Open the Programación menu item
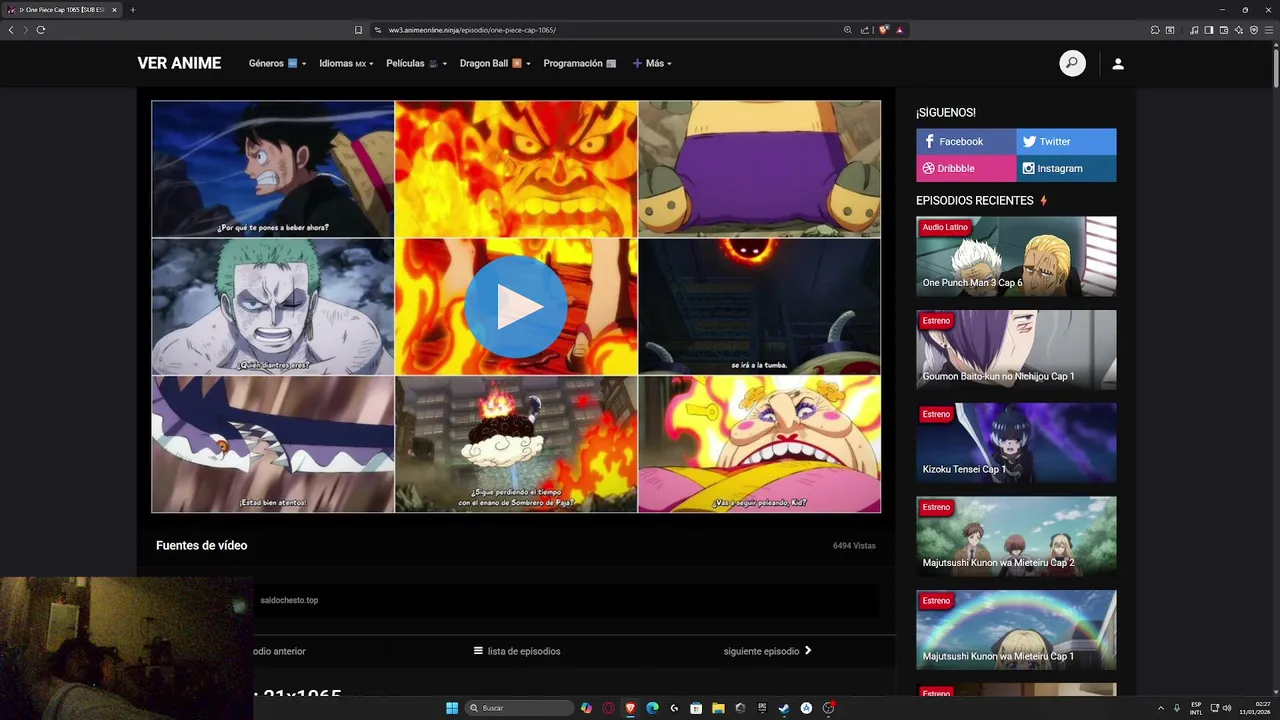The image size is (1280, 720). (x=580, y=63)
